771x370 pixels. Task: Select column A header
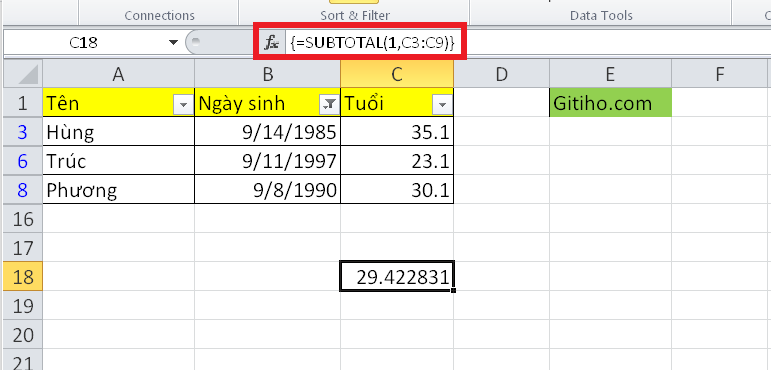click(119, 74)
